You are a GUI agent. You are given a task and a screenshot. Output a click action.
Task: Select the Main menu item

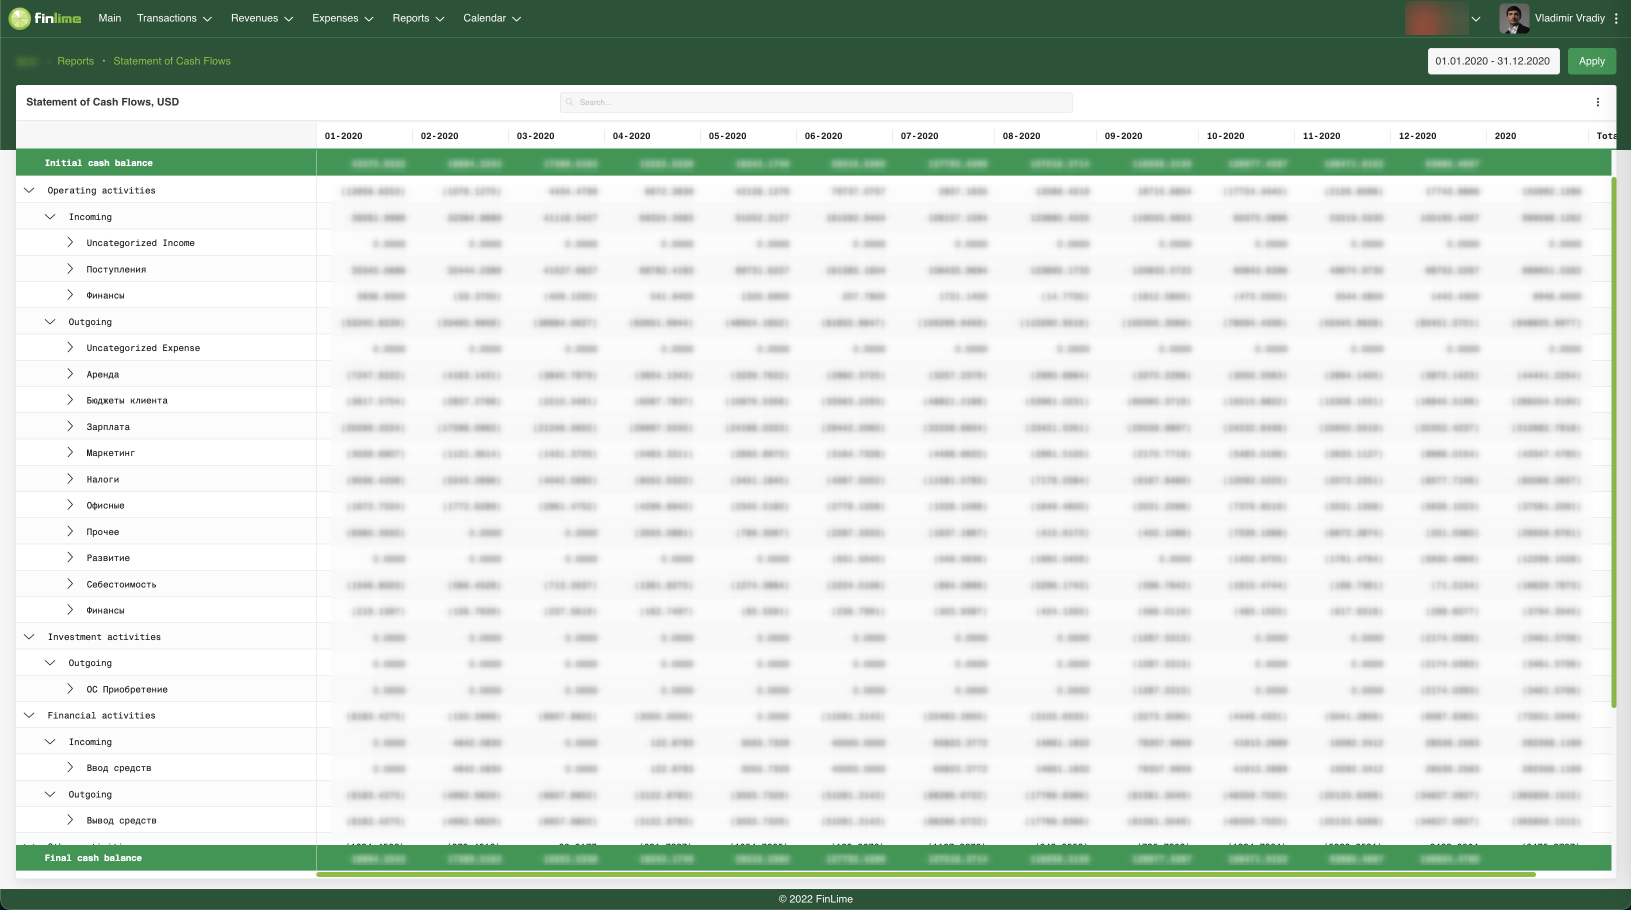click(x=109, y=17)
